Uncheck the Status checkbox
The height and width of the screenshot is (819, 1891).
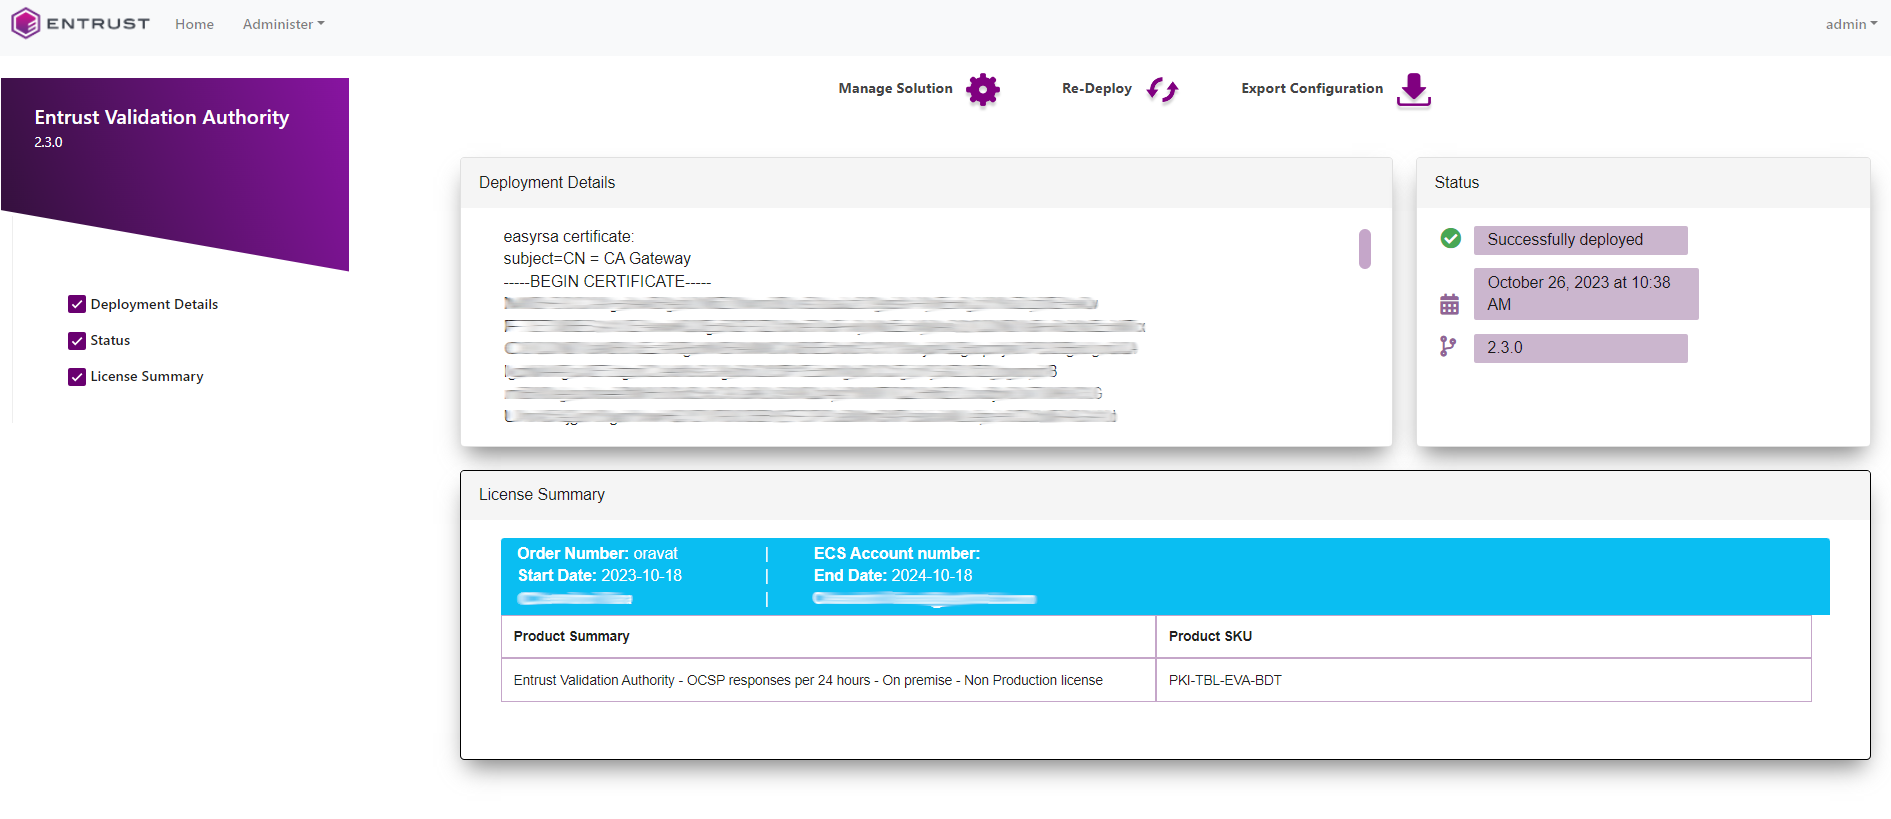pyautogui.click(x=77, y=340)
